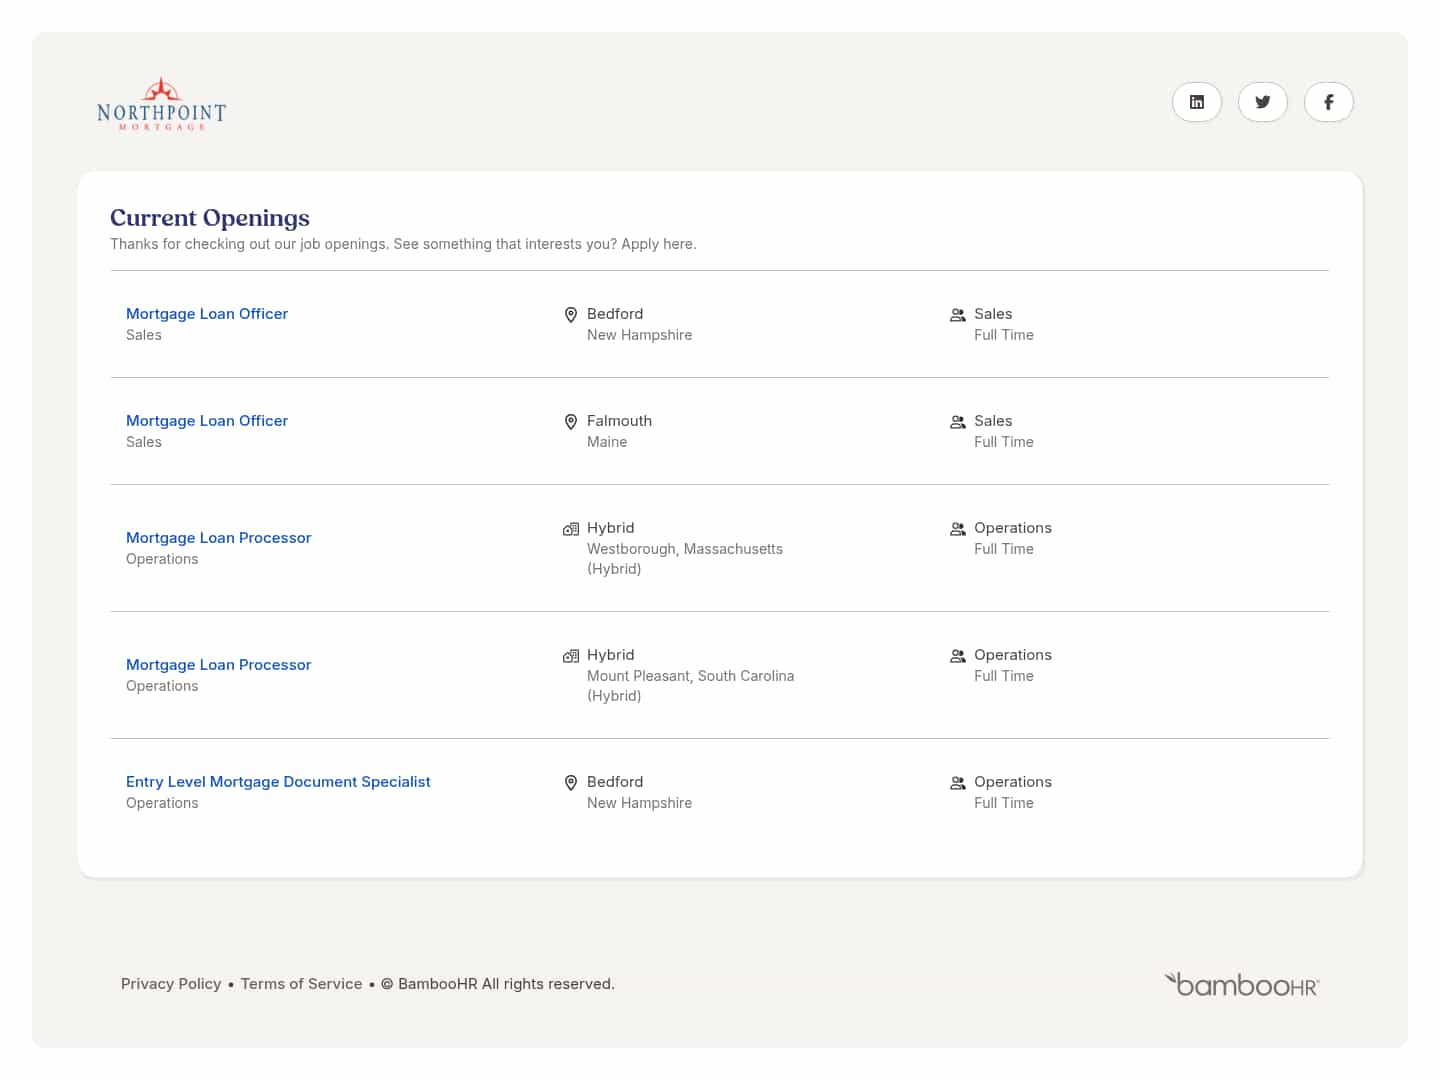Image resolution: width=1440 pixels, height=1080 pixels.
Task: Click the location pin next to Falmouth
Action: 571,422
